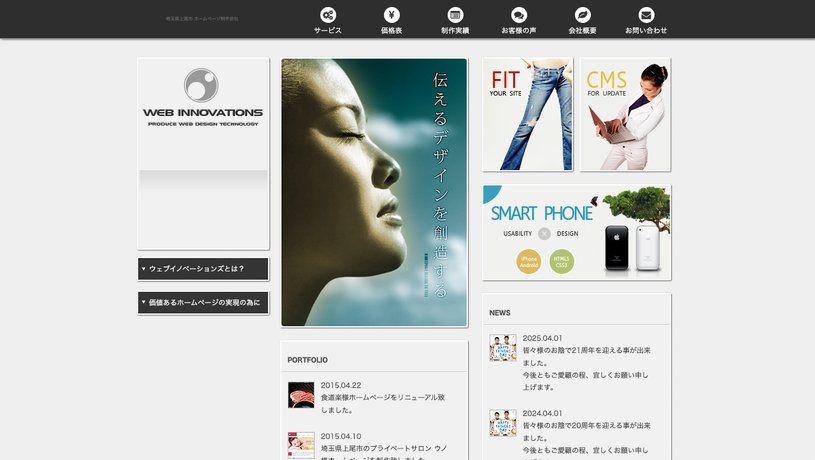The width and height of the screenshot is (815, 460).
Task: Click the サービス gears icon
Action: pyautogui.click(x=328, y=15)
